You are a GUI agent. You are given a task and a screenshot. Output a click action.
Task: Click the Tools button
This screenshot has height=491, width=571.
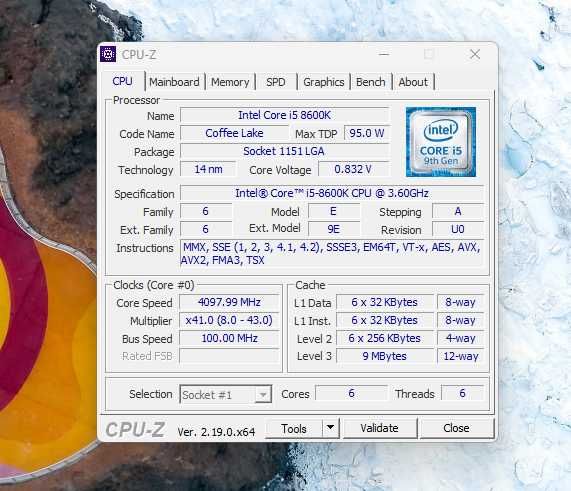pyautogui.click(x=294, y=428)
